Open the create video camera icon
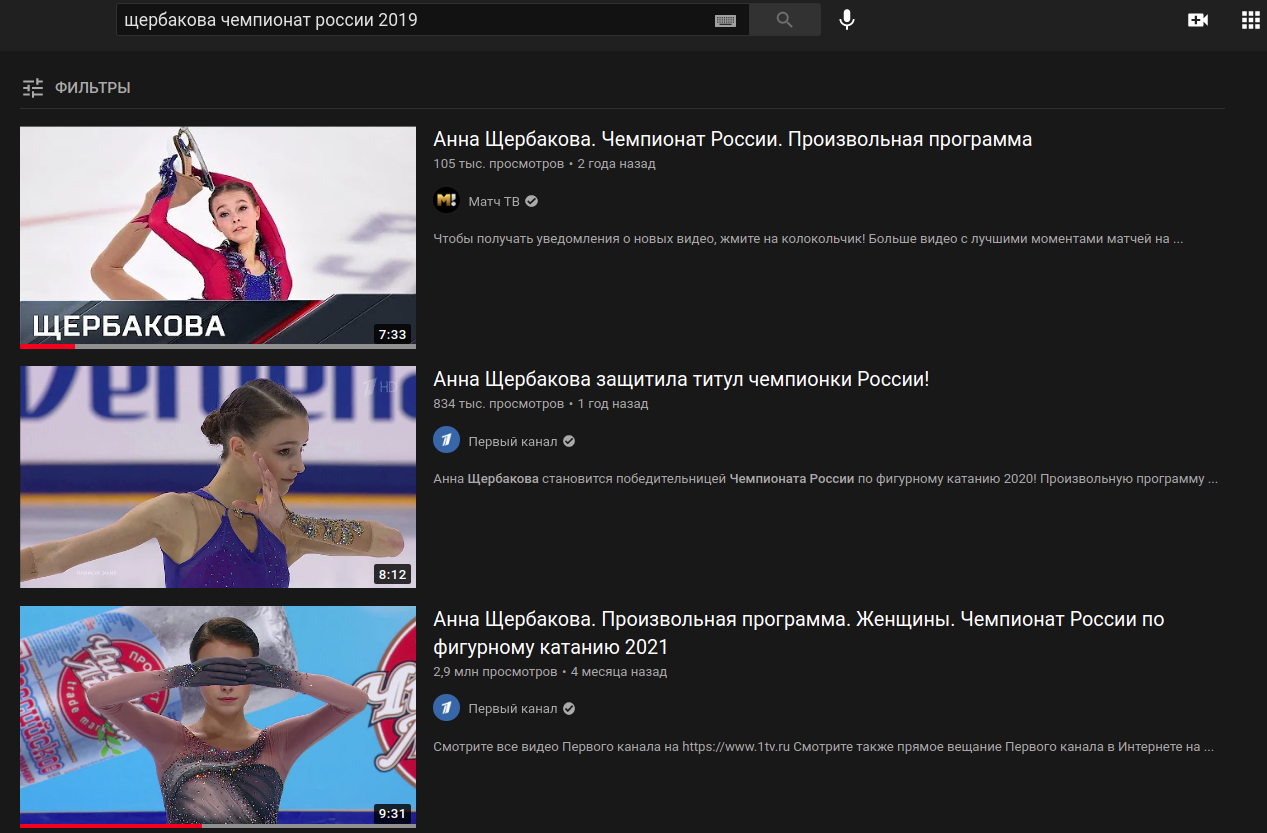 click(1197, 20)
